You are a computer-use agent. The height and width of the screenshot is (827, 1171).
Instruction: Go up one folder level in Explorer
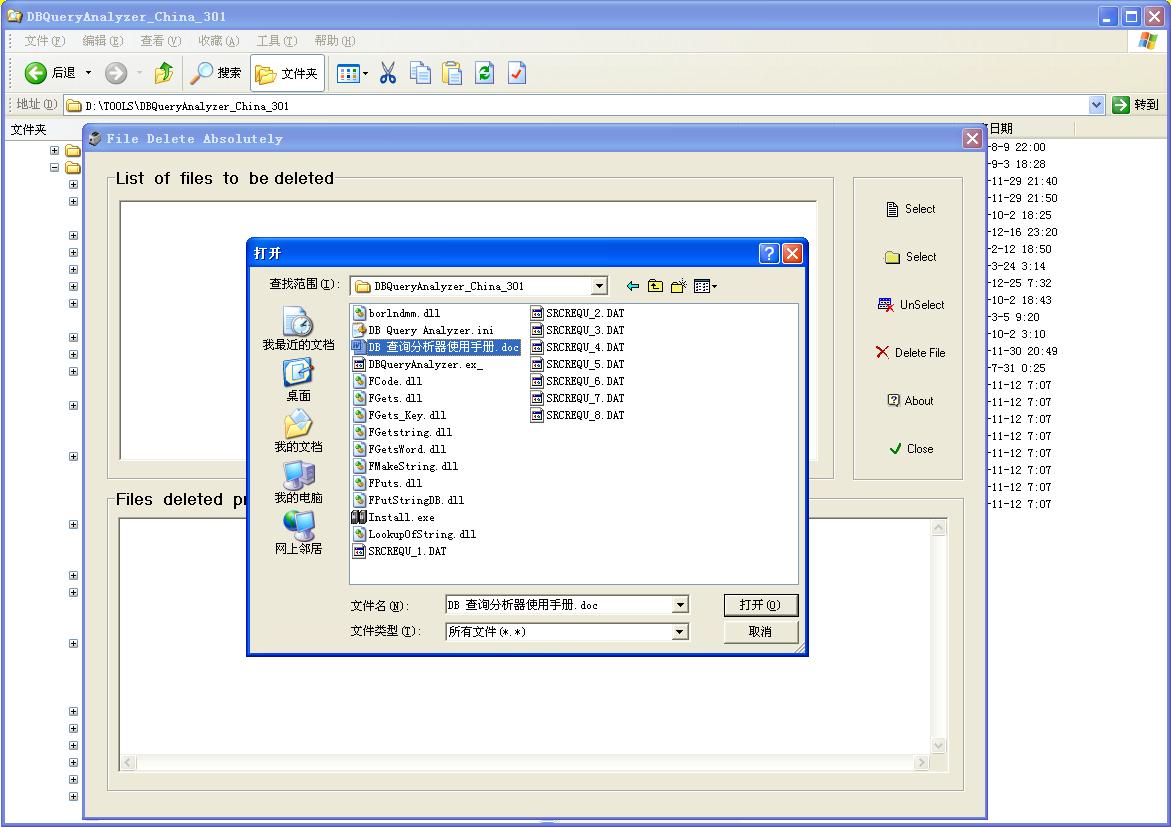tap(164, 72)
